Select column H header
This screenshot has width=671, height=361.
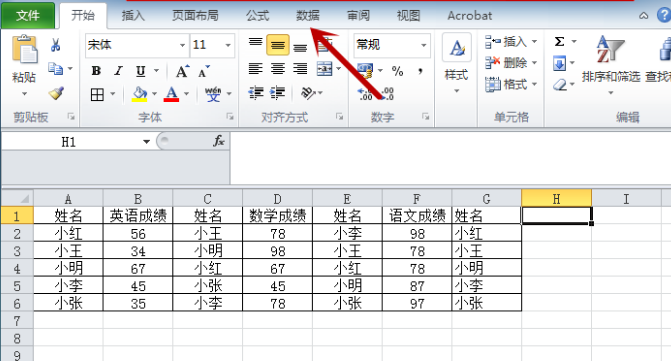556,199
